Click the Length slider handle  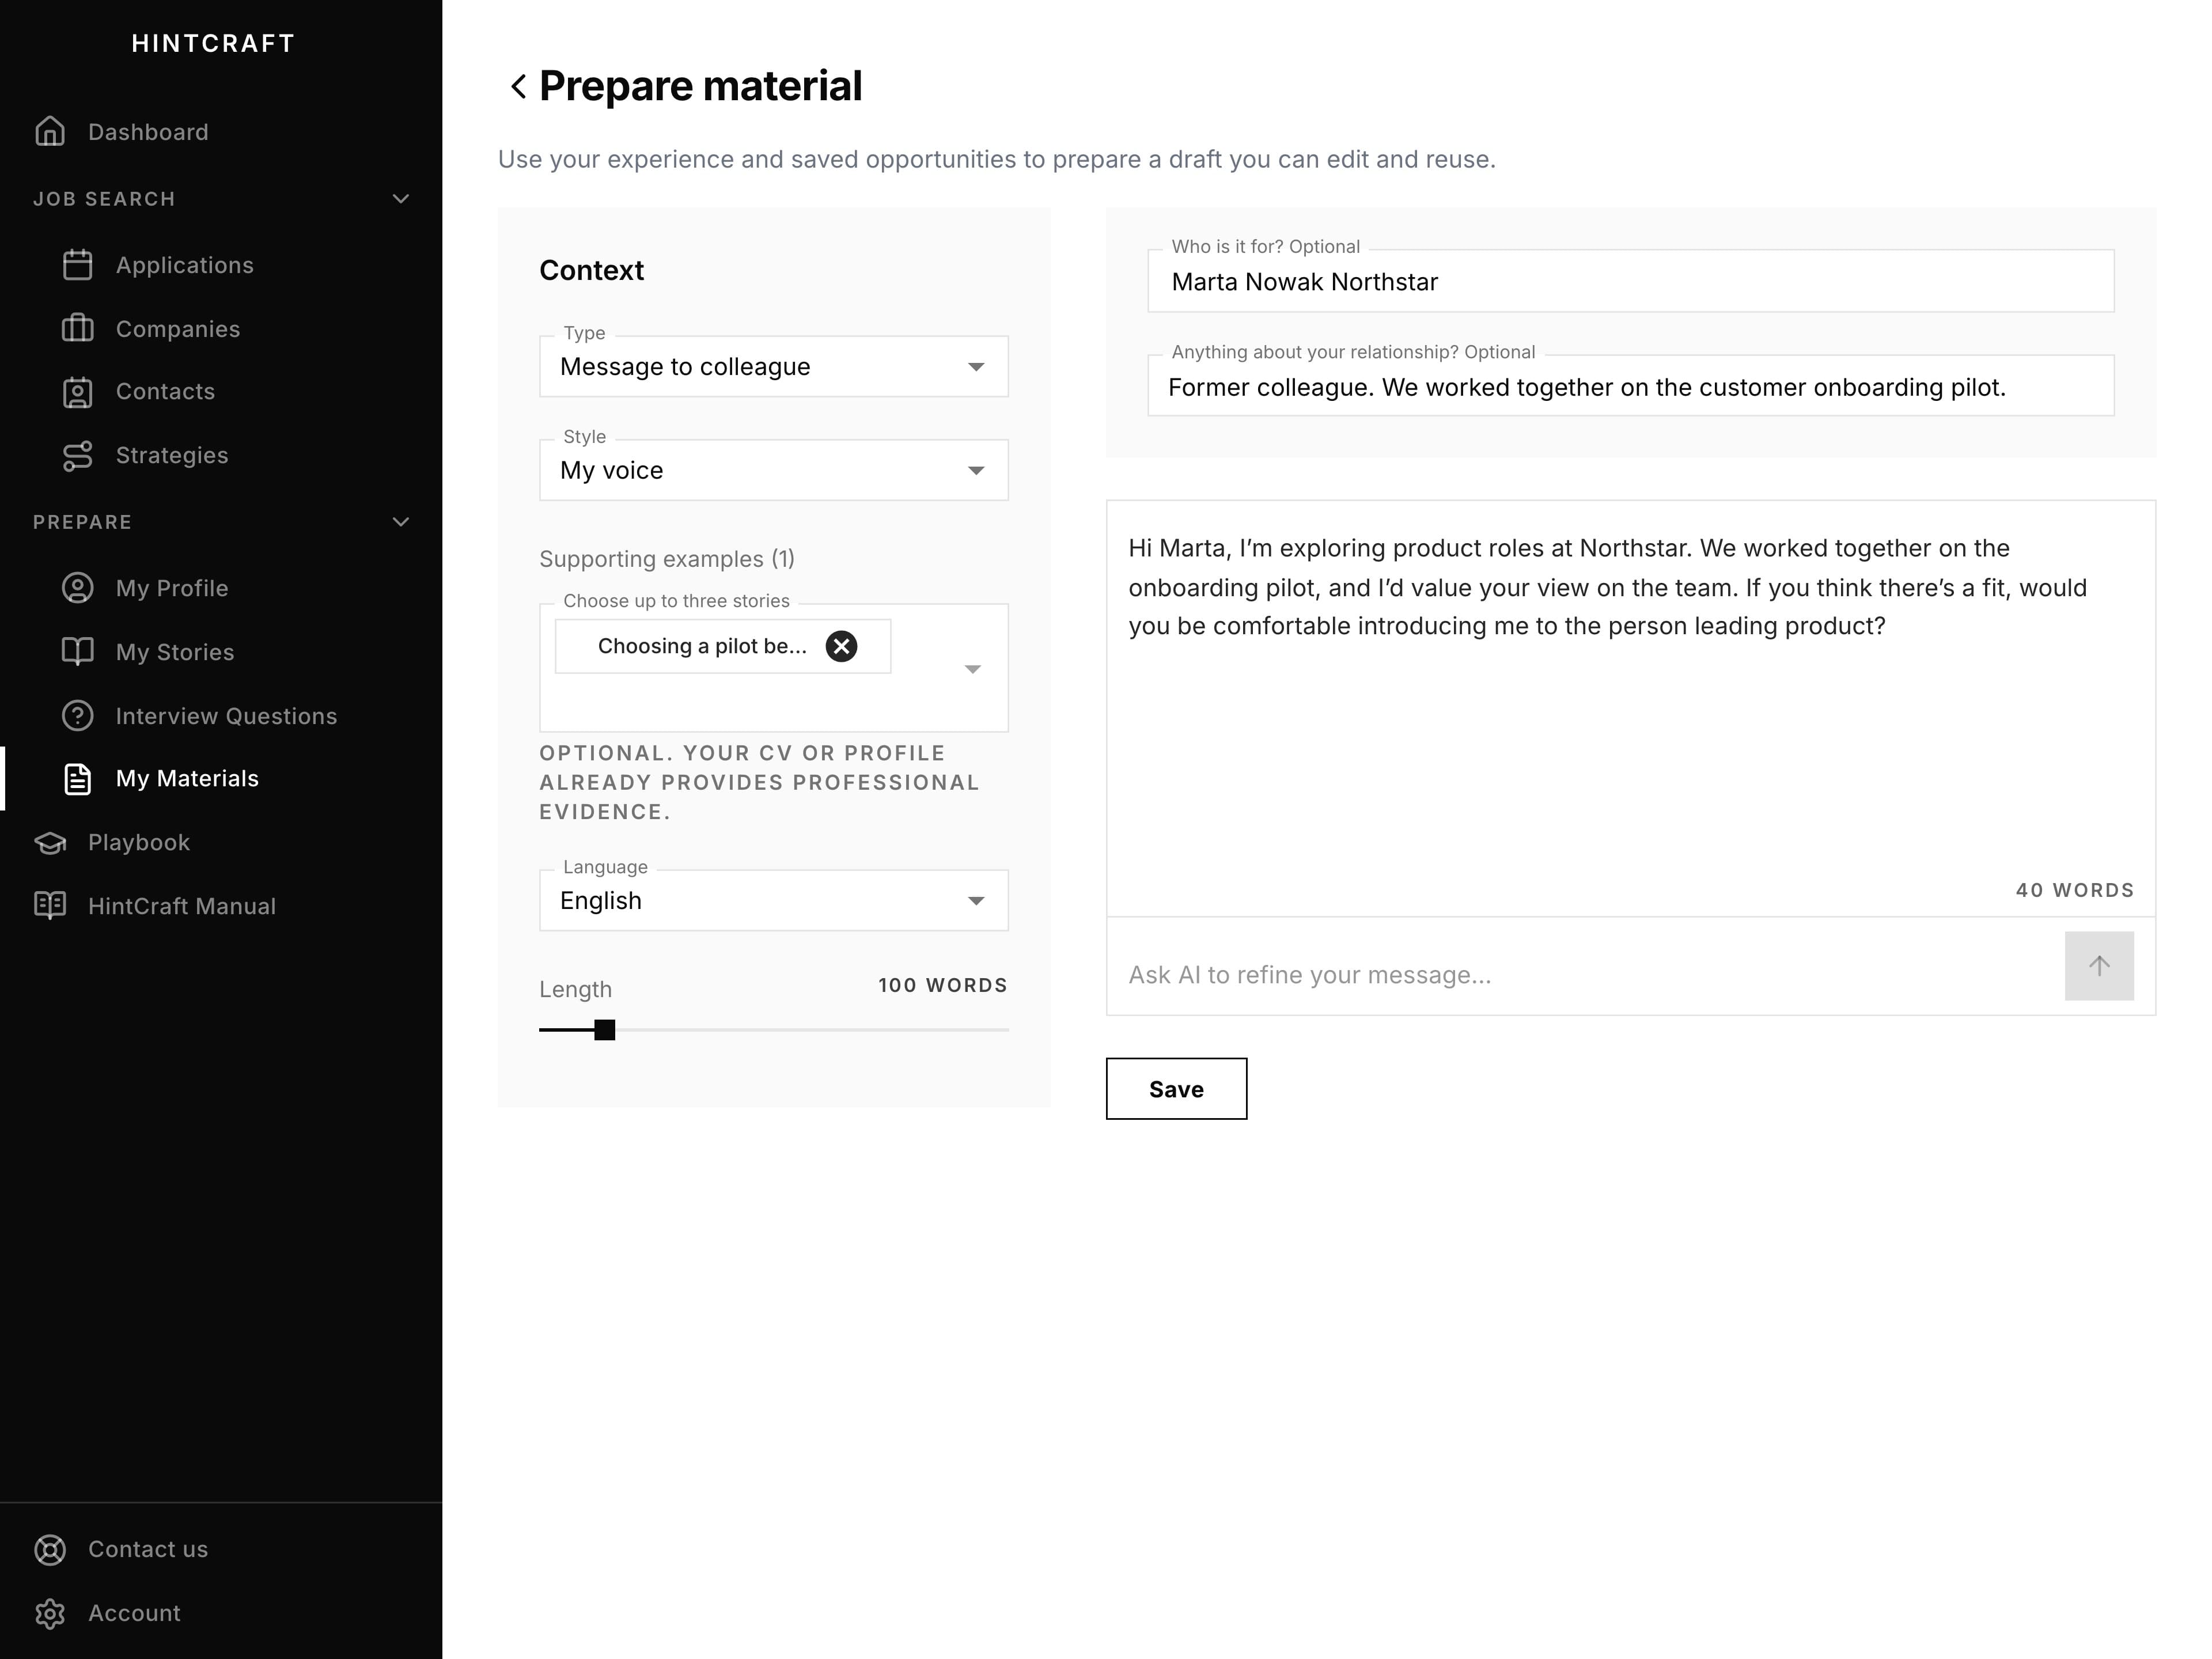(604, 1030)
